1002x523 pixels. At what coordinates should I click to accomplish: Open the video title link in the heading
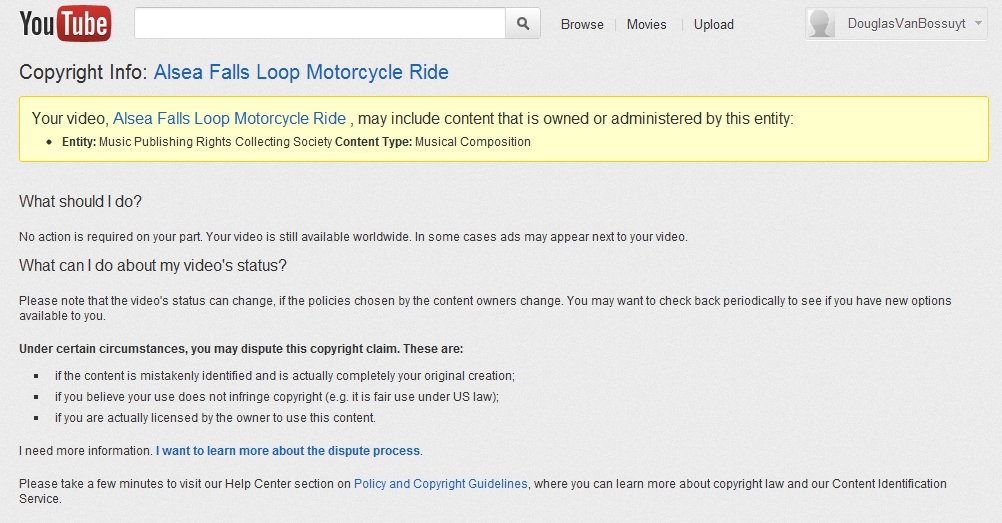[x=301, y=72]
